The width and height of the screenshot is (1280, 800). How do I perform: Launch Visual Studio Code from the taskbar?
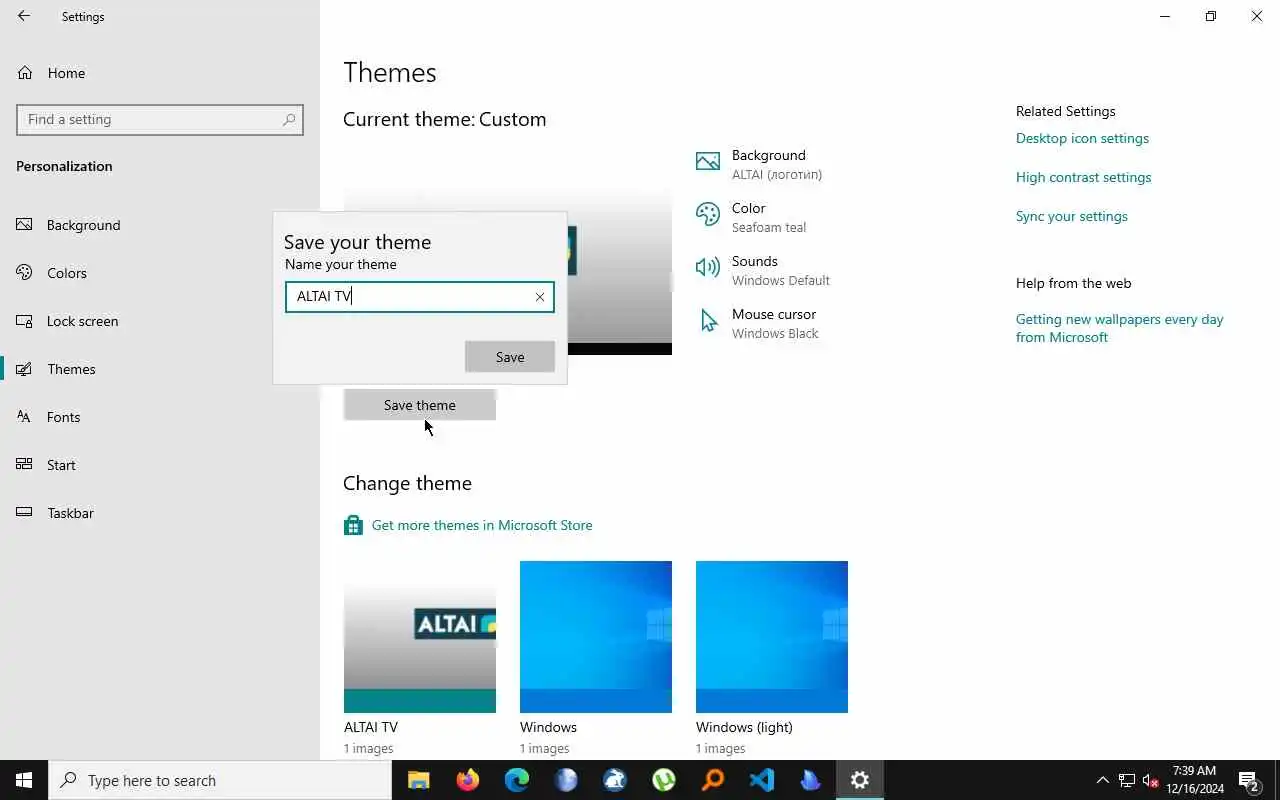point(761,780)
